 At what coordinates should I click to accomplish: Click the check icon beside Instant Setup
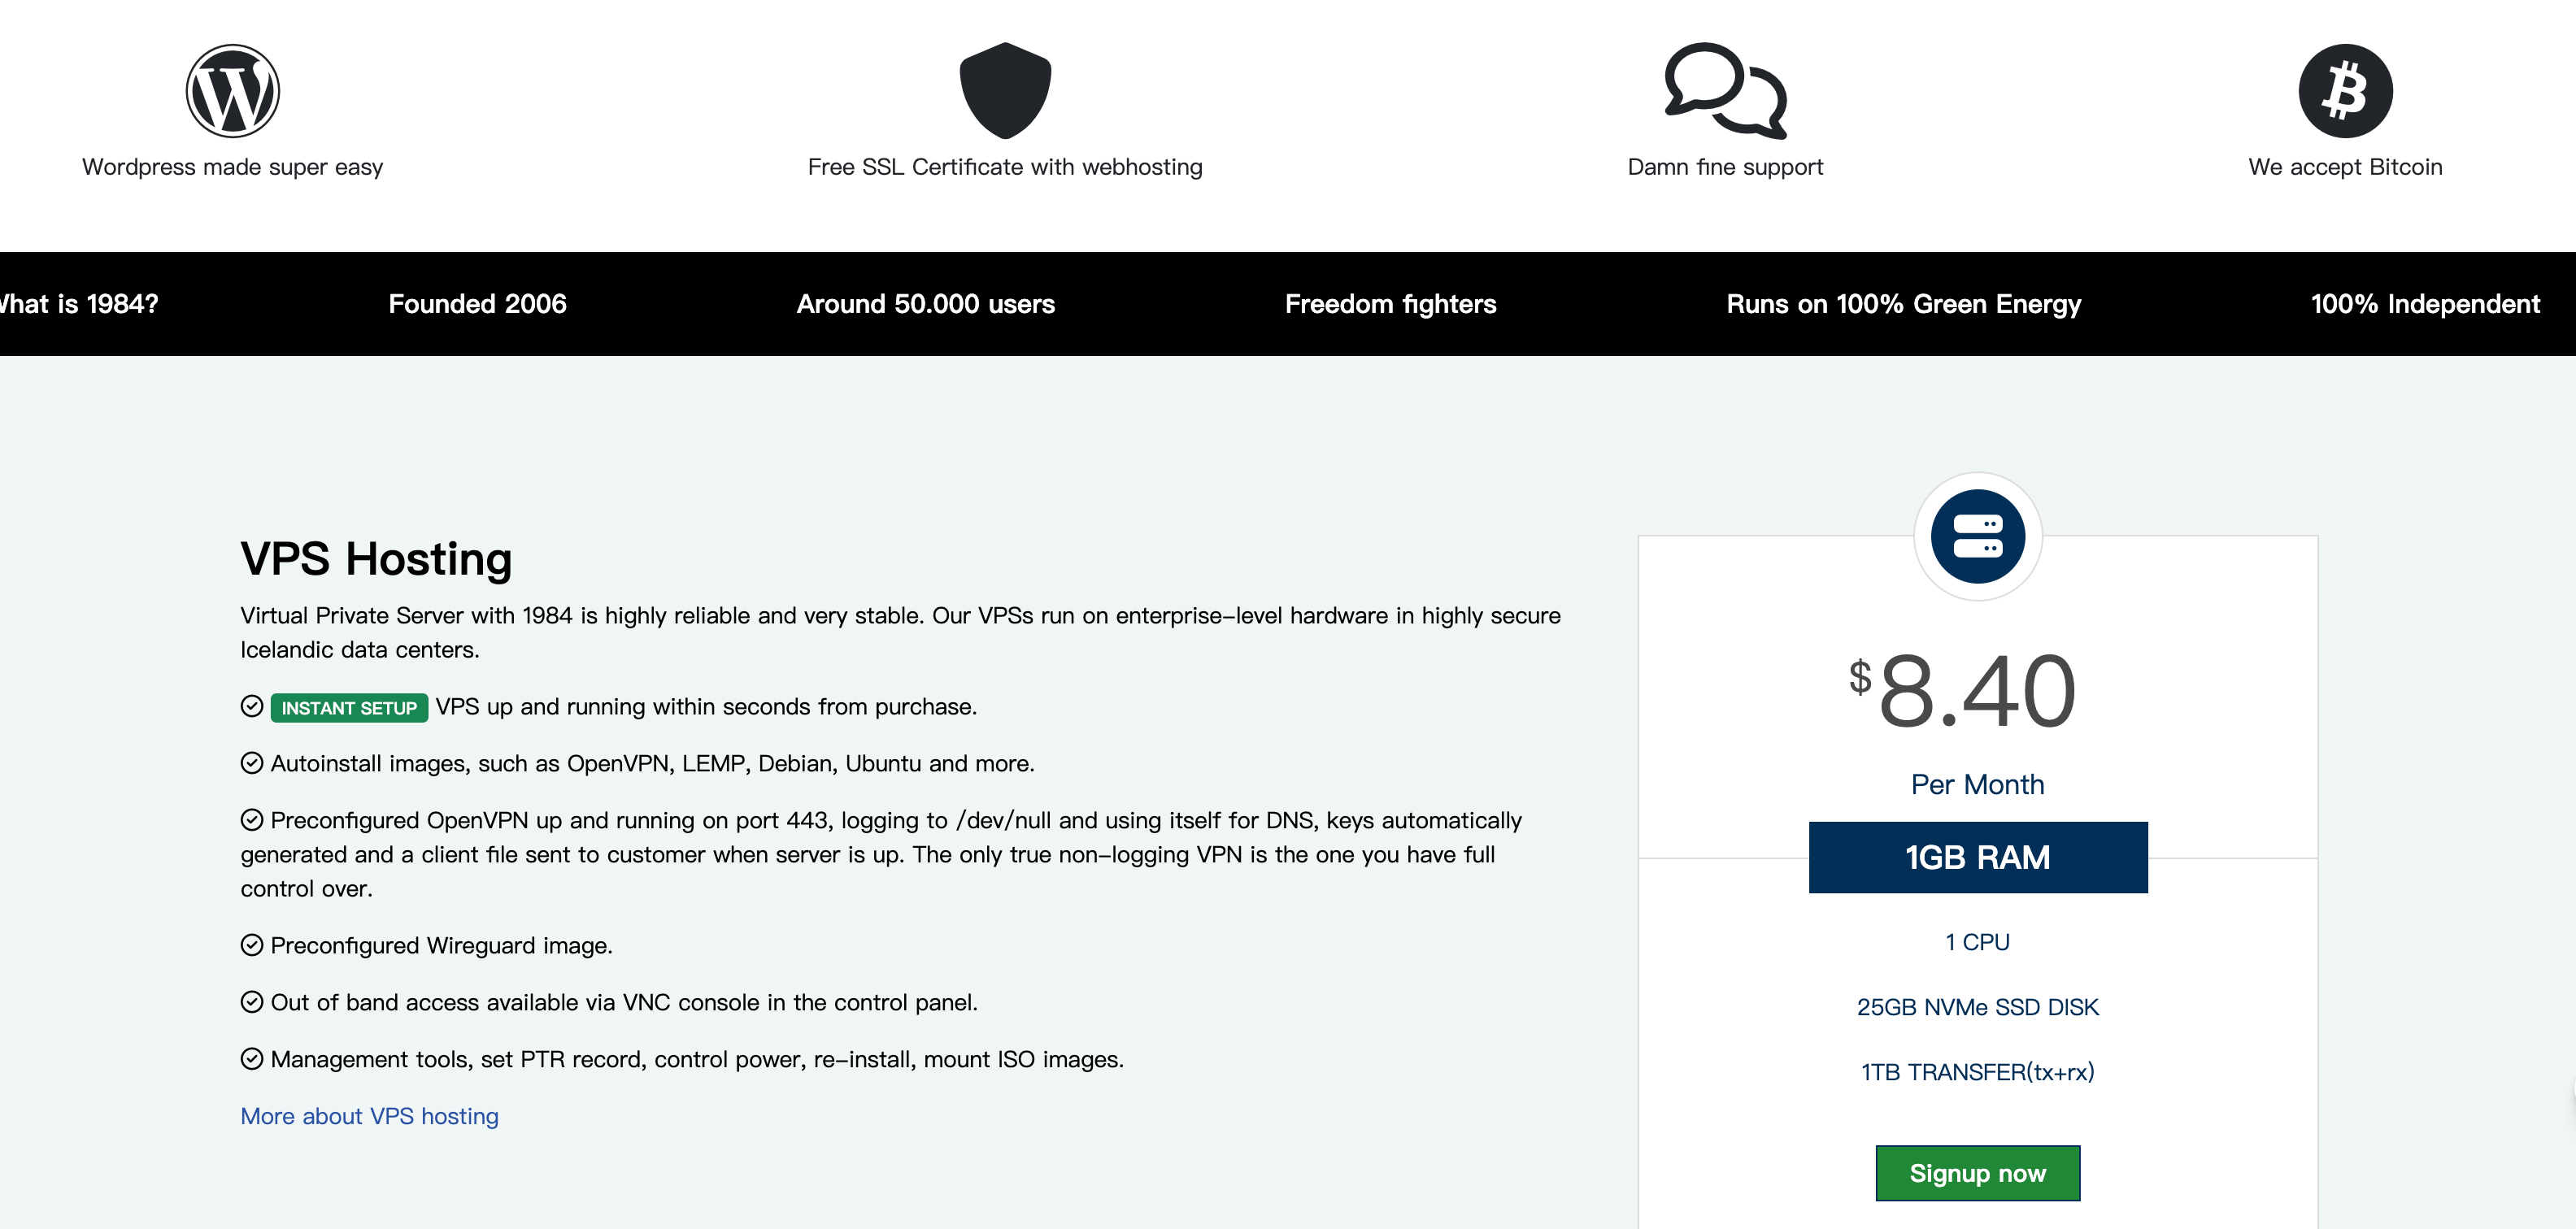(x=252, y=707)
